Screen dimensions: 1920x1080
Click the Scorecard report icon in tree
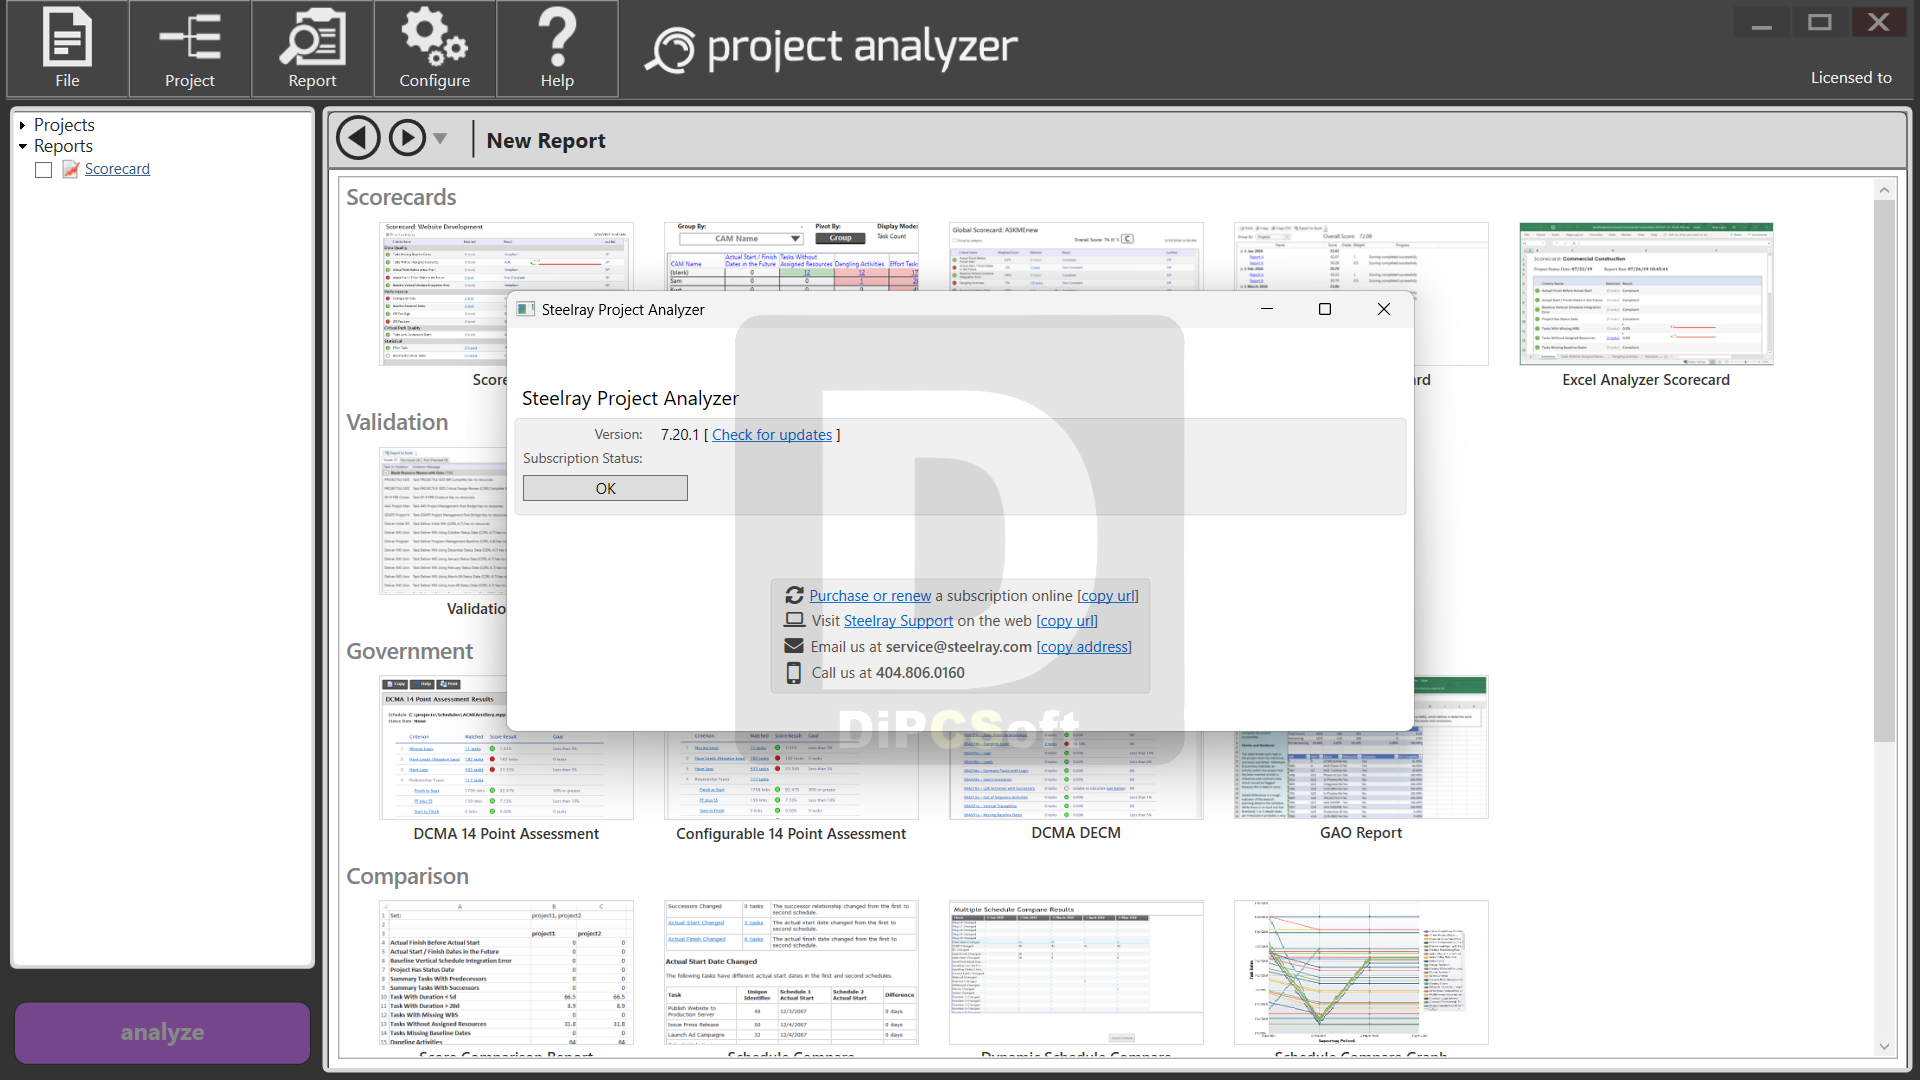pos(70,169)
